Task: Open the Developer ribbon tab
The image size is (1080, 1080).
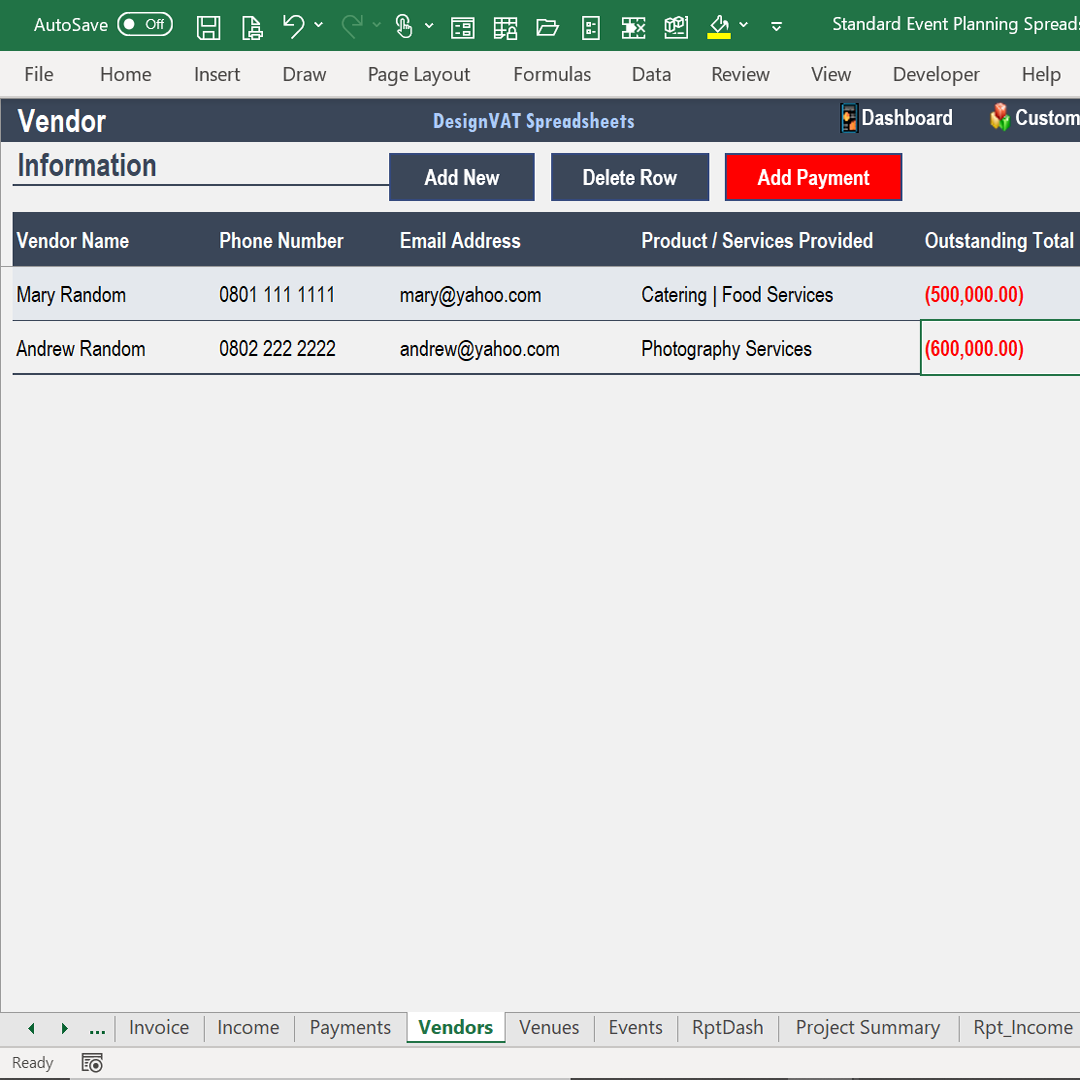Action: tap(936, 74)
